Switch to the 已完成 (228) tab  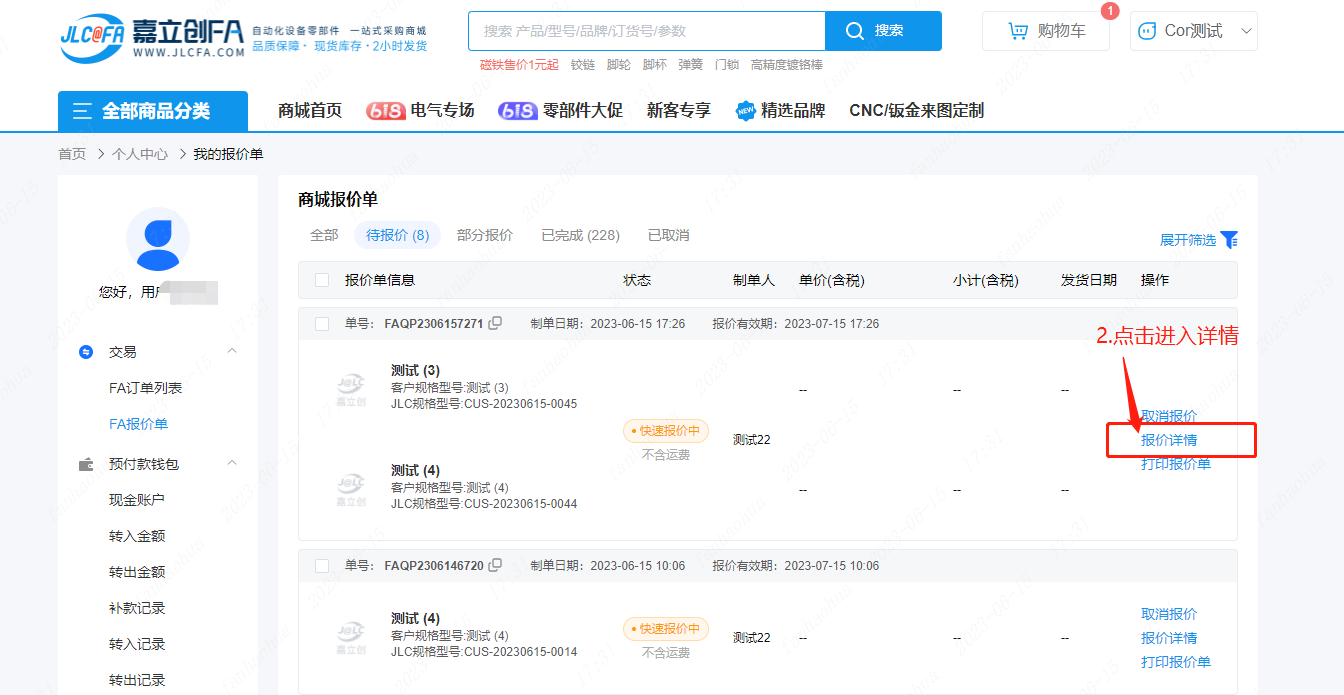pyautogui.click(x=580, y=235)
